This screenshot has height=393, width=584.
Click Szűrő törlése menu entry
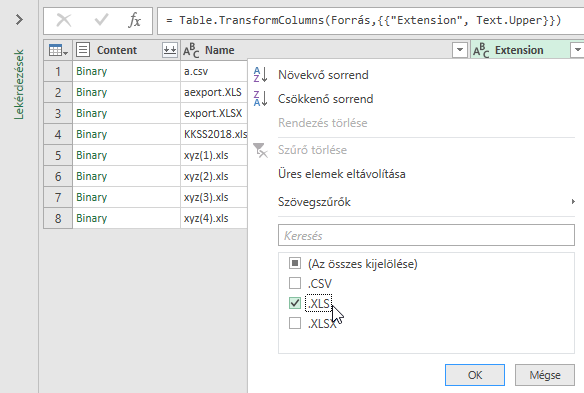tap(312, 150)
